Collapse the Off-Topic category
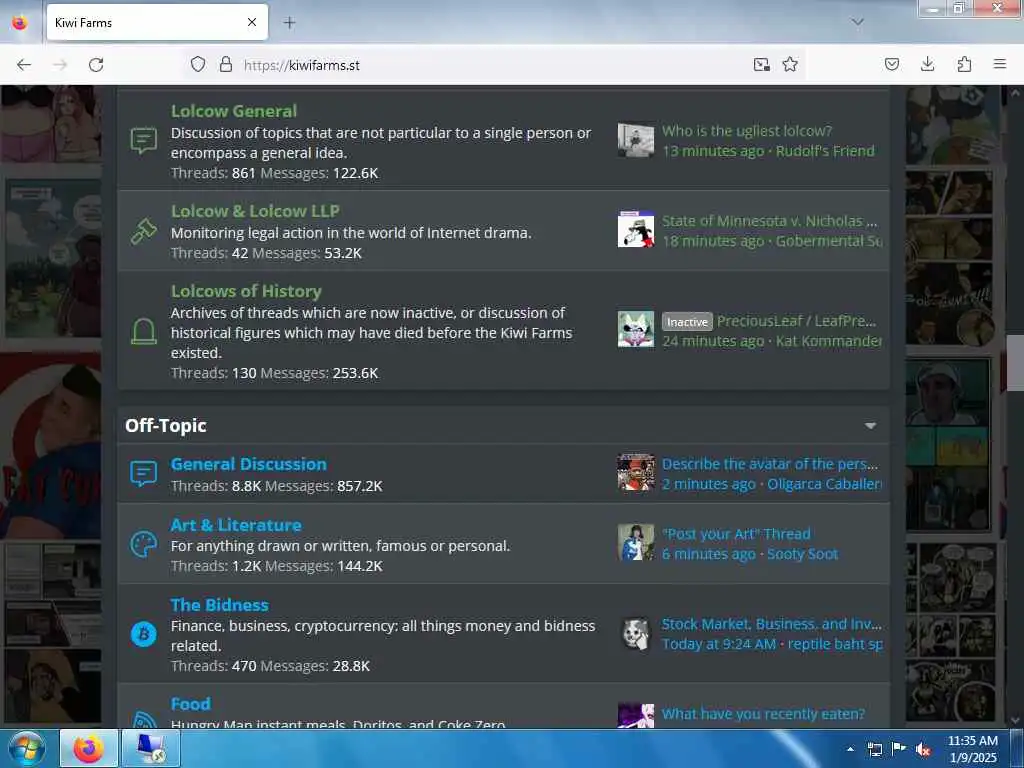The image size is (1024, 768). [871, 426]
